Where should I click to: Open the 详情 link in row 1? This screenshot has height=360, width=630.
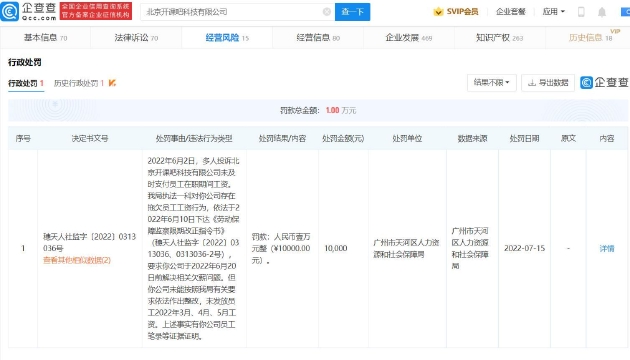(x=607, y=249)
